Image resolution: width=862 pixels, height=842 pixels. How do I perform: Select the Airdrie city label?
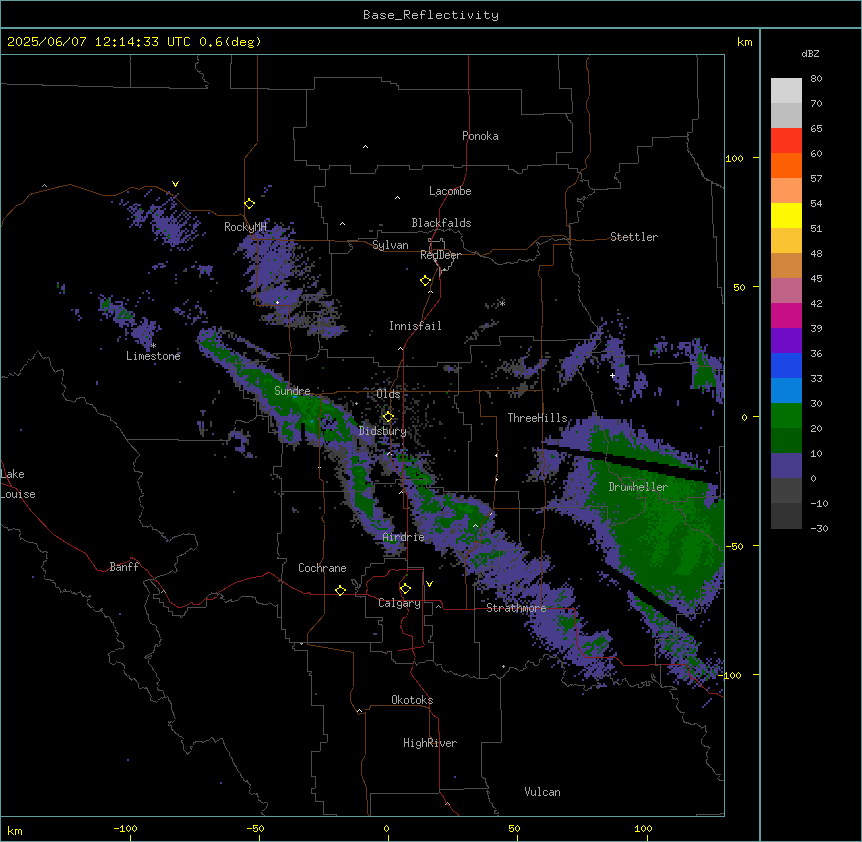[404, 537]
